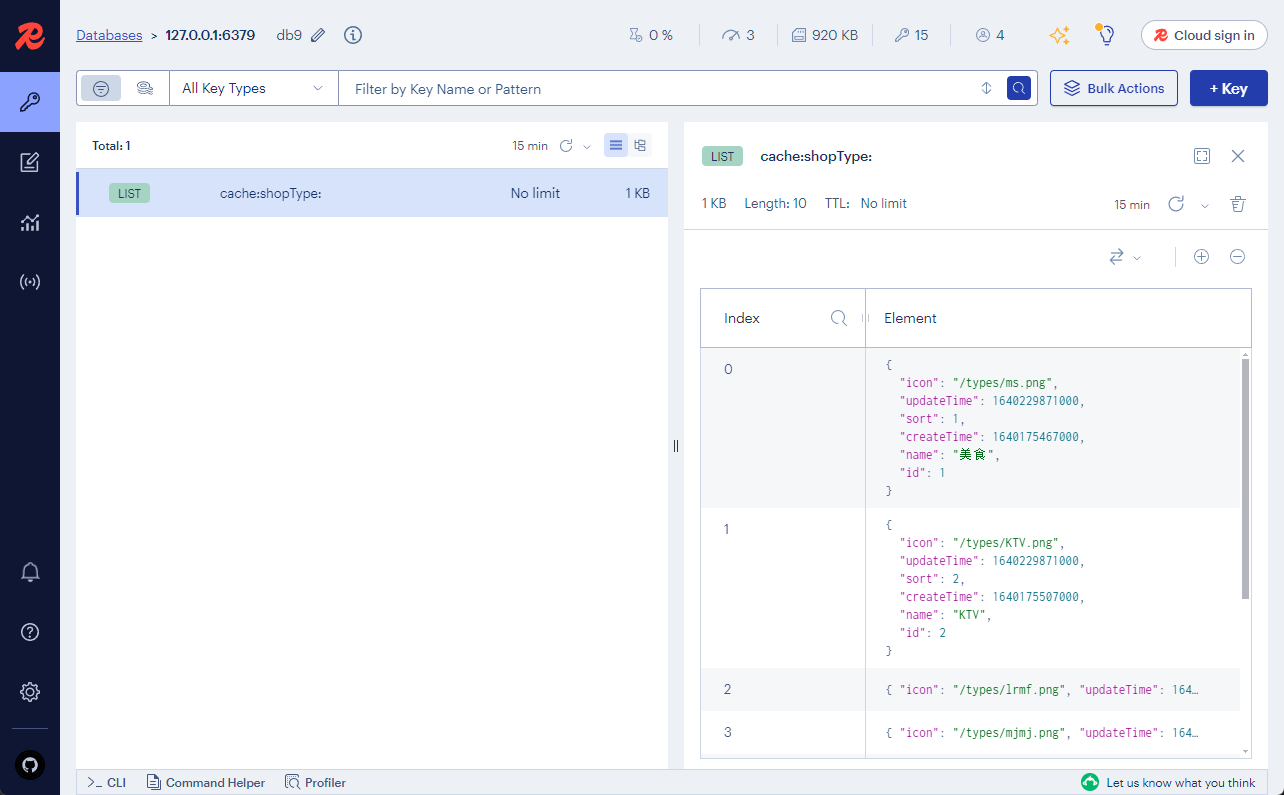The width and height of the screenshot is (1284, 795).
Task: Open the All Key Types dropdown
Action: coord(253,88)
